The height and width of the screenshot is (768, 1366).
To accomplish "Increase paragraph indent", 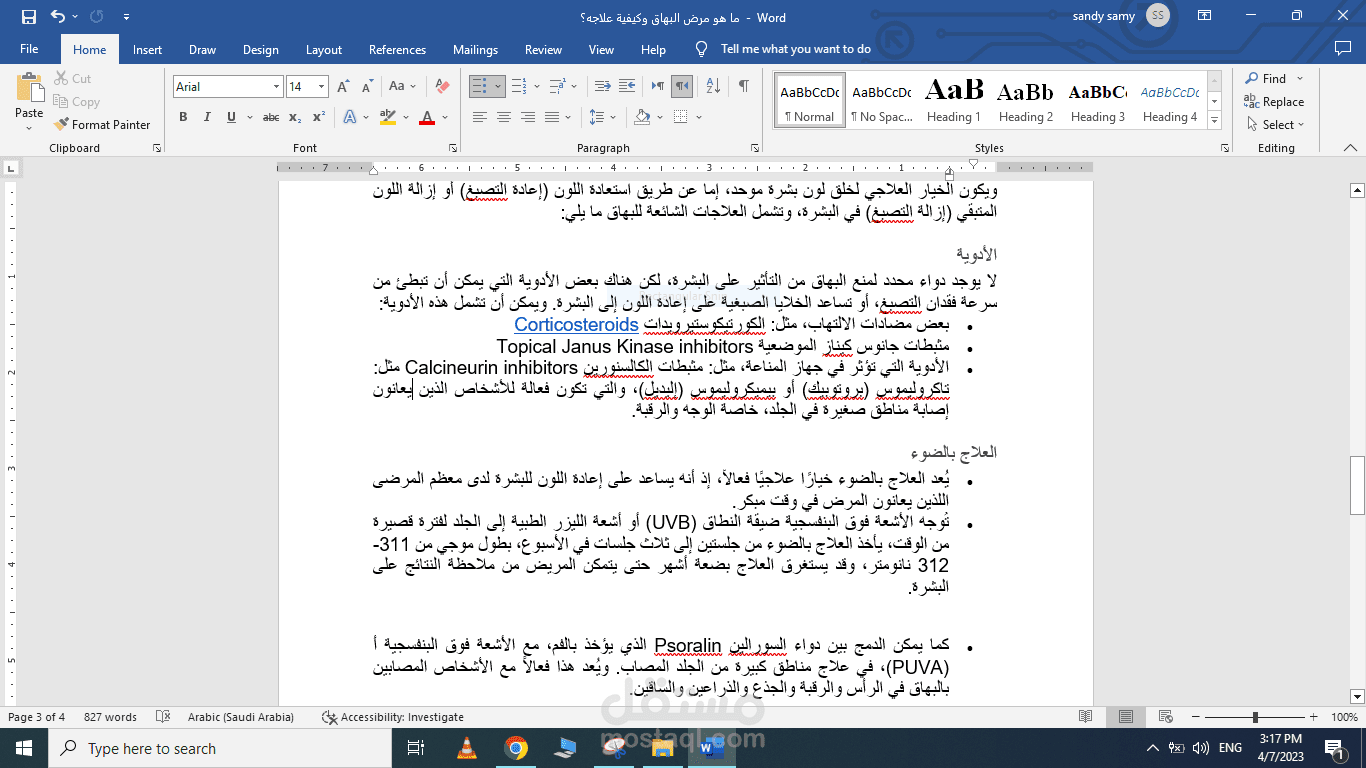I will pyautogui.click(x=626, y=86).
